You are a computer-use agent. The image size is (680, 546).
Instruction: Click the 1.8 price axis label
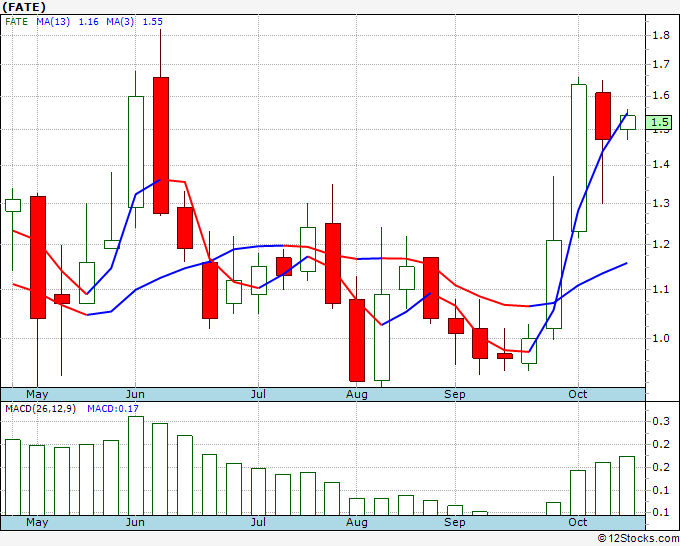(661, 36)
